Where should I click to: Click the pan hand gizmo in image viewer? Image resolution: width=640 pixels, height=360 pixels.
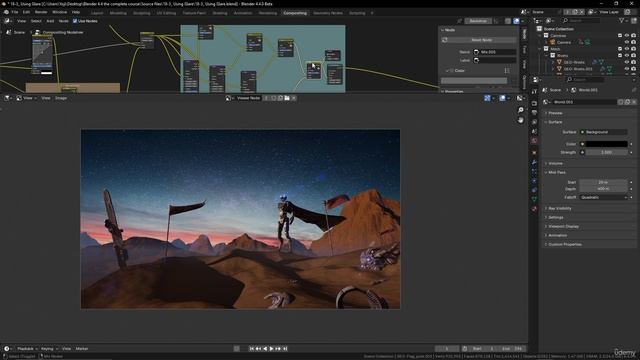click(520, 120)
